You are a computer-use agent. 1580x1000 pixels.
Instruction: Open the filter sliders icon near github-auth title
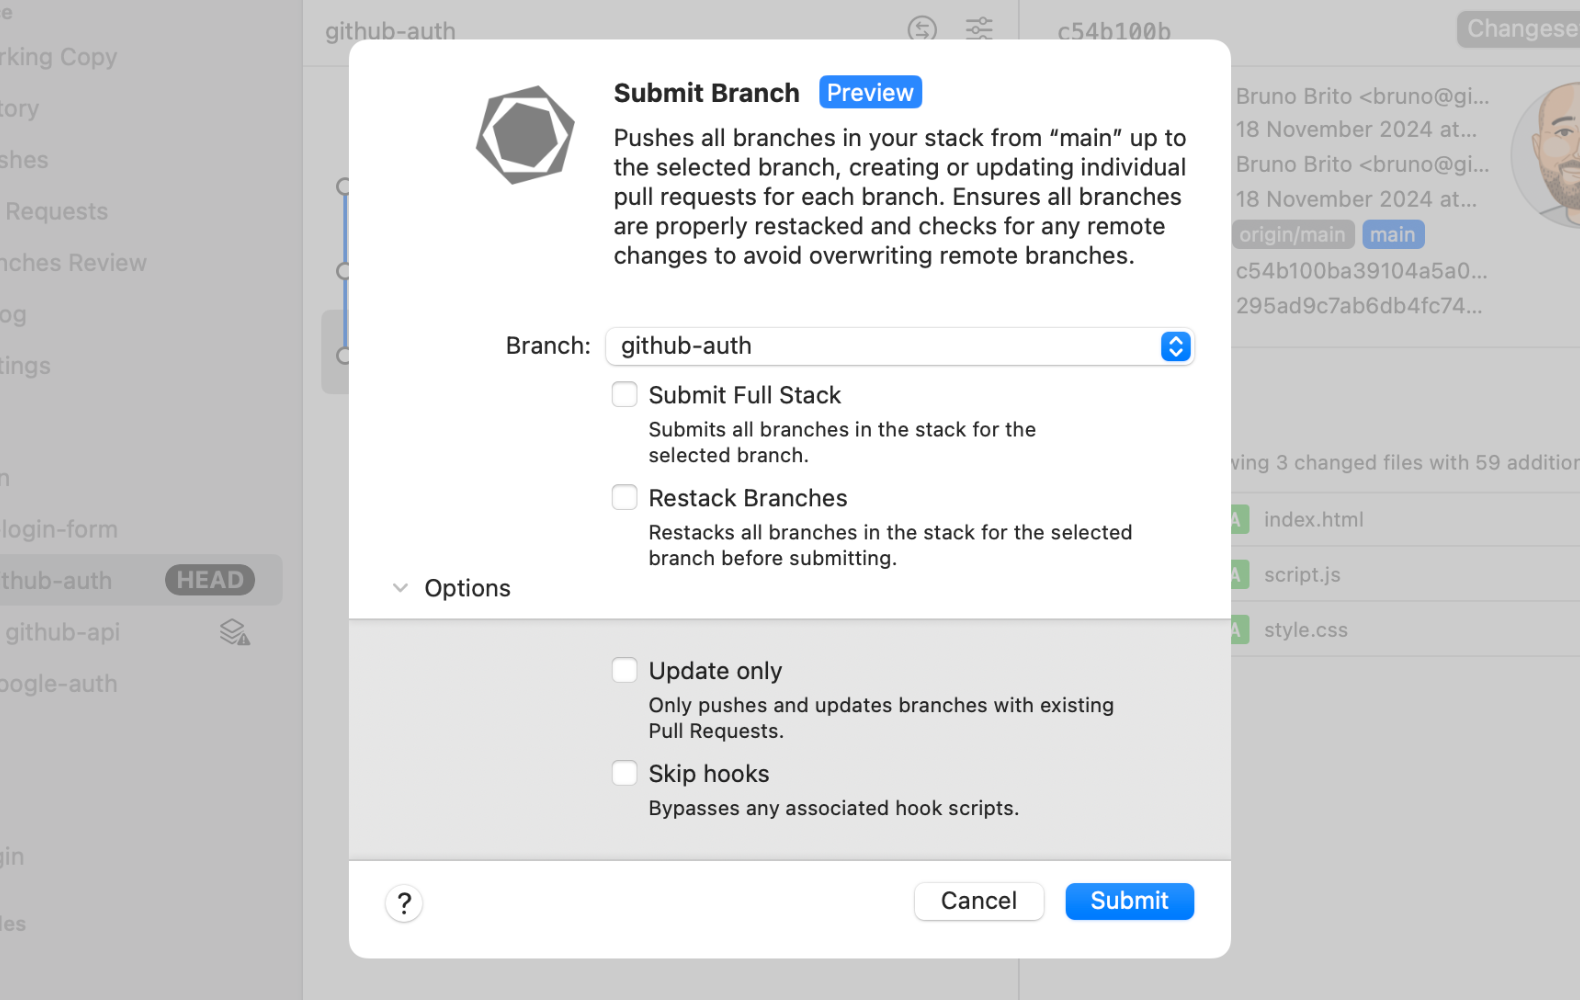(978, 29)
